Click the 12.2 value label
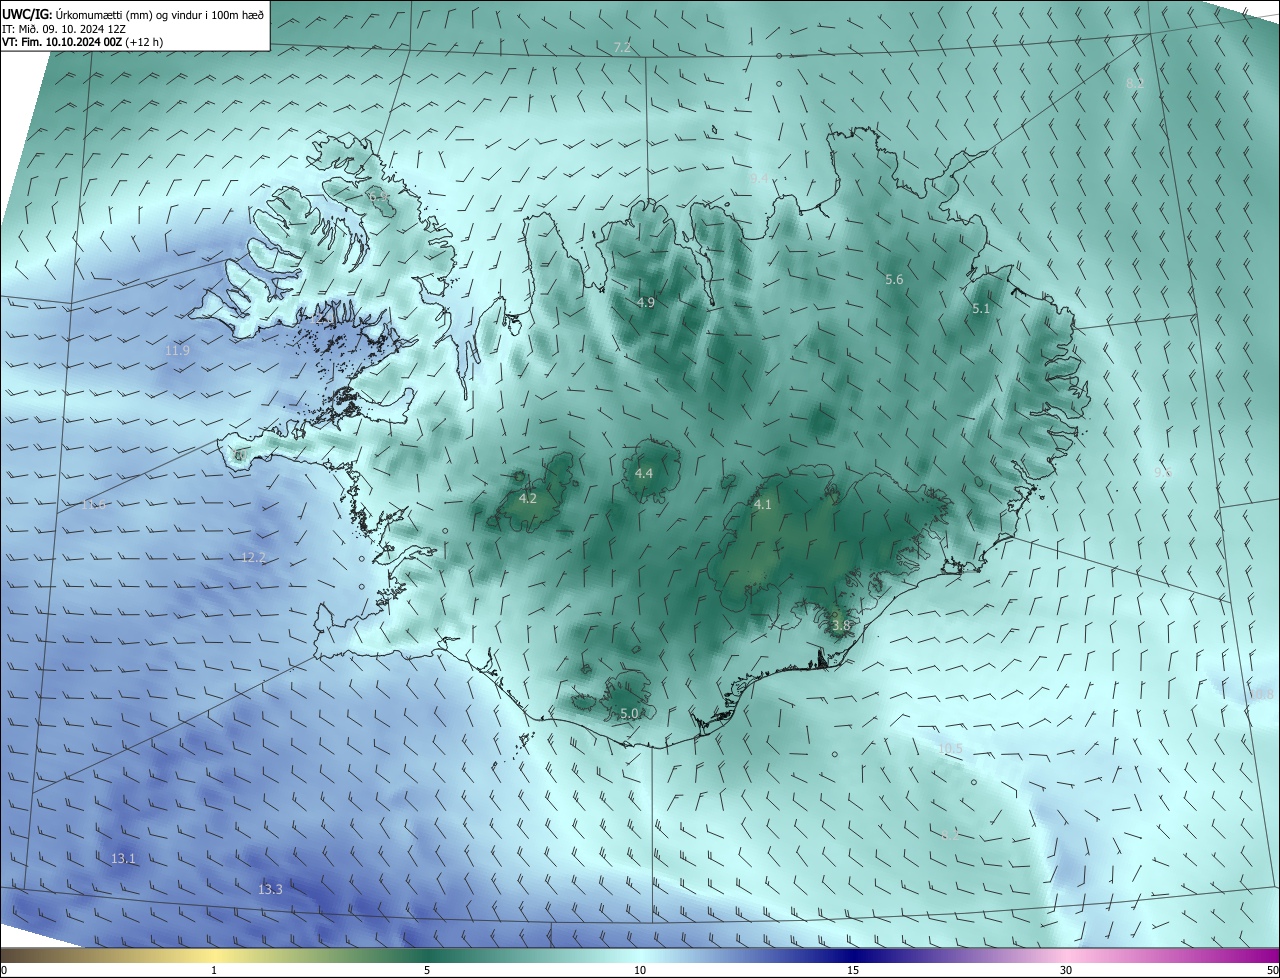The image size is (1280, 978). tap(253, 558)
